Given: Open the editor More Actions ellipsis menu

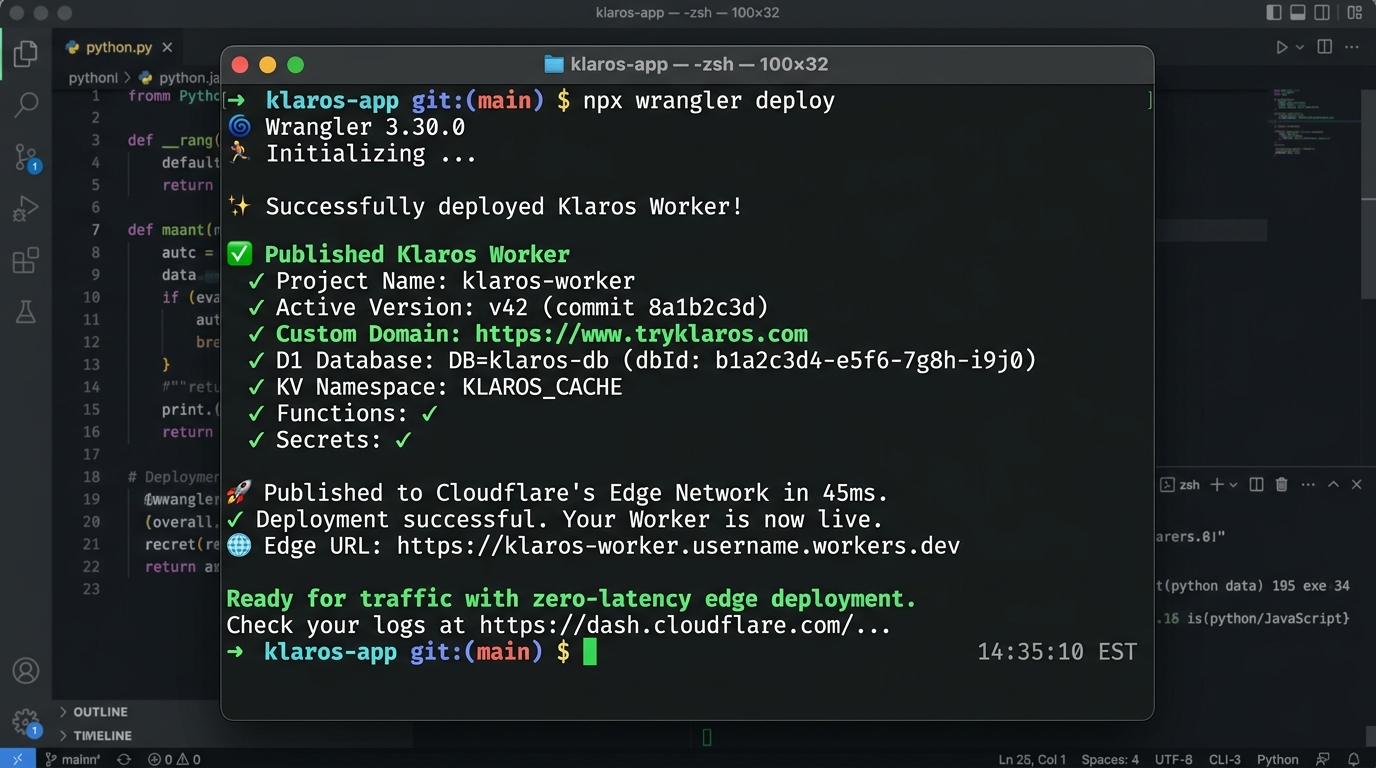Looking at the screenshot, I should coord(1354,47).
